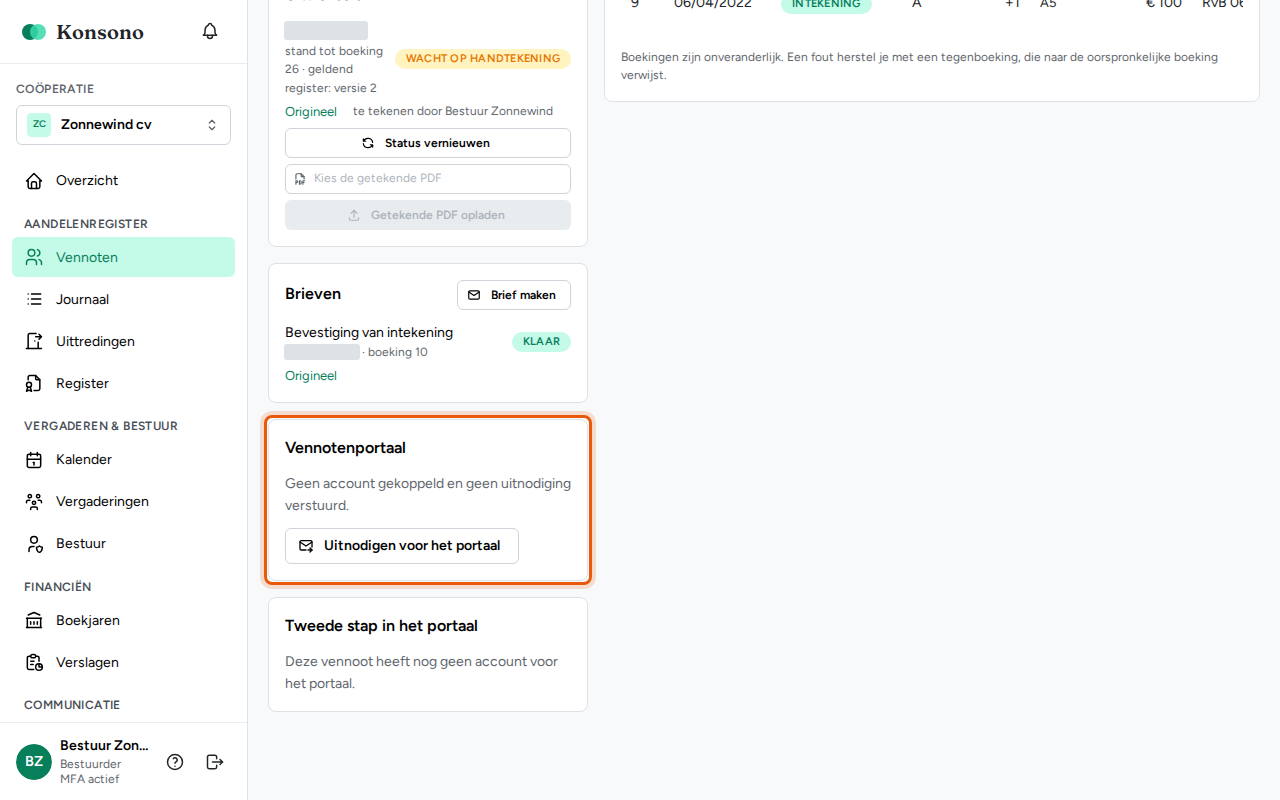Viewport: 1280px width, 800px height.
Task: Click Status vernieuwen button
Action: pos(428,143)
